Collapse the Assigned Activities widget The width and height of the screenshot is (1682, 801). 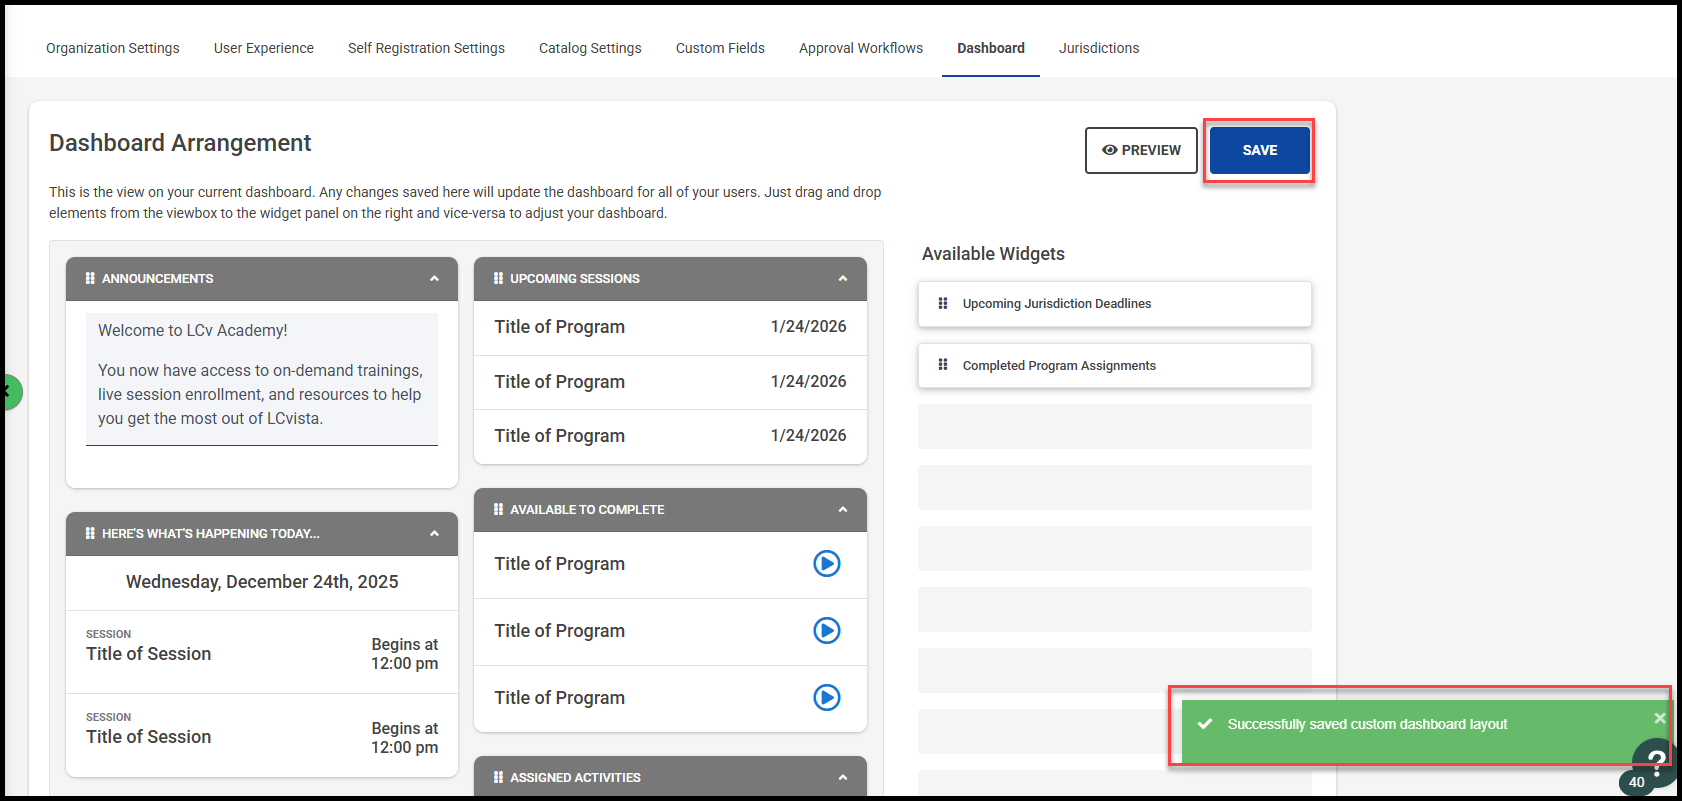843,778
